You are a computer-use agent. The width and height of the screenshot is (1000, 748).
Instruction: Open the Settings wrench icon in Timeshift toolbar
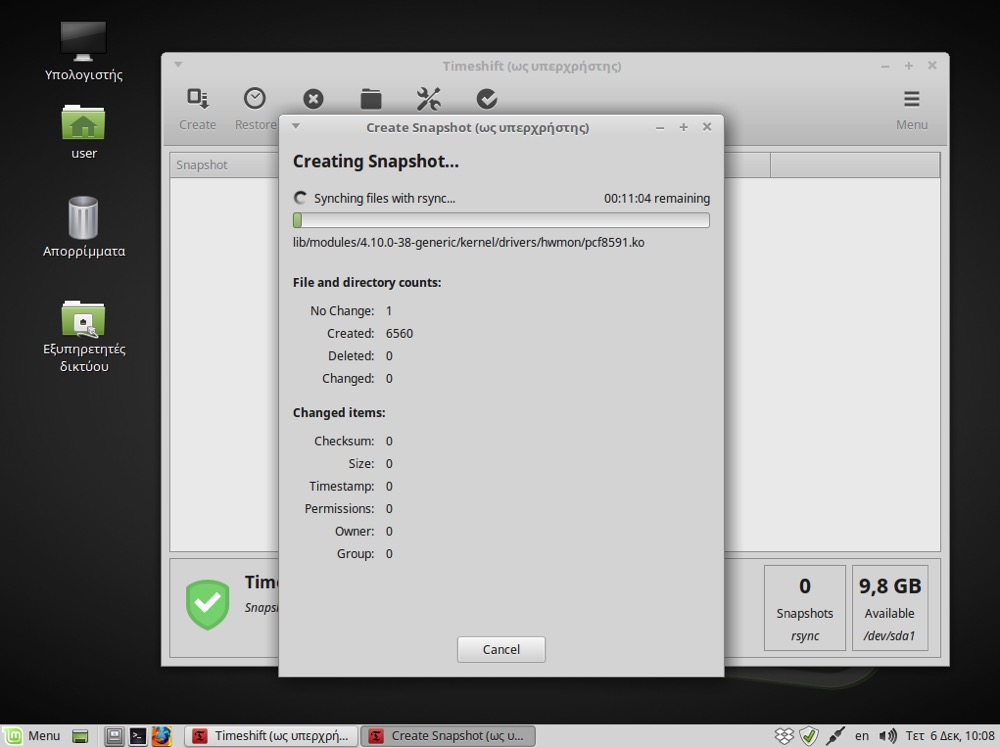pyautogui.click(x=429, y=99)
